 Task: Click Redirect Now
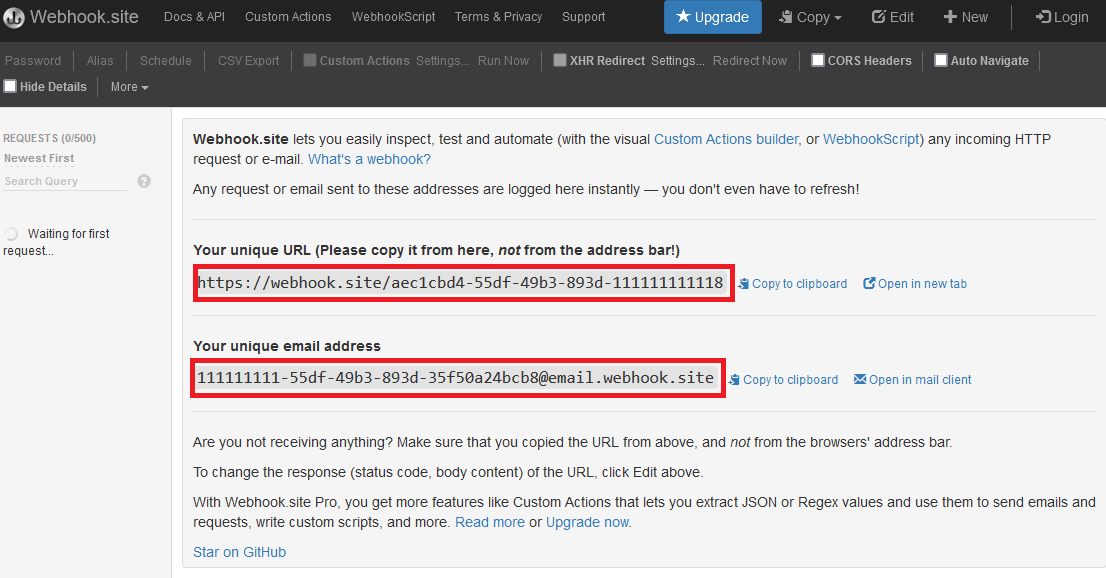[x=749, y=61]
